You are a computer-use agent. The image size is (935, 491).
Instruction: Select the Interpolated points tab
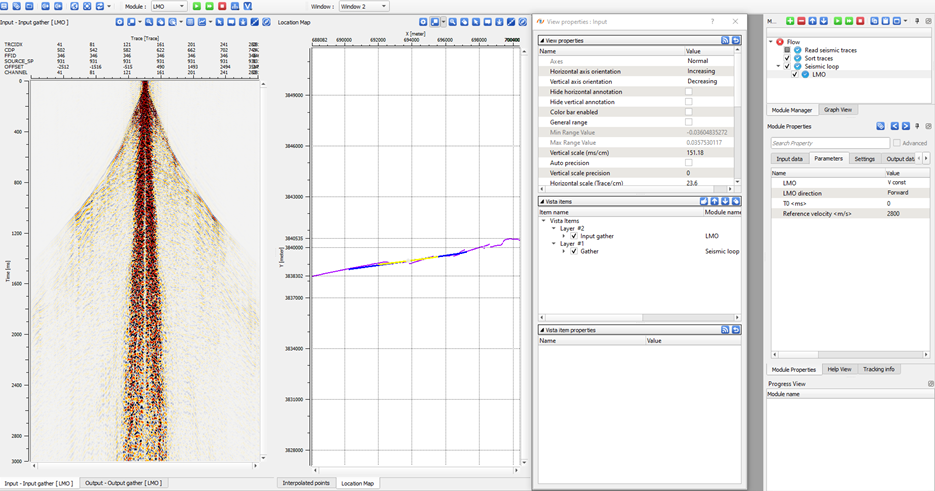point(306,483)
